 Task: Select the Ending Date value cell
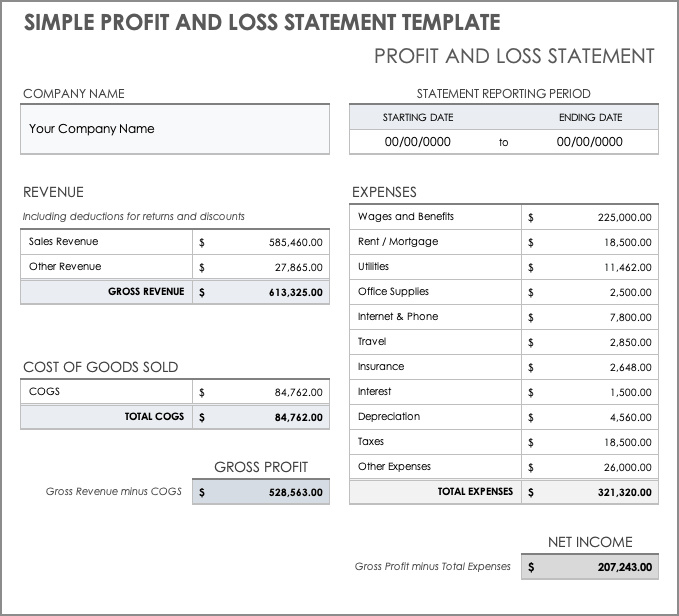[589, 142]
